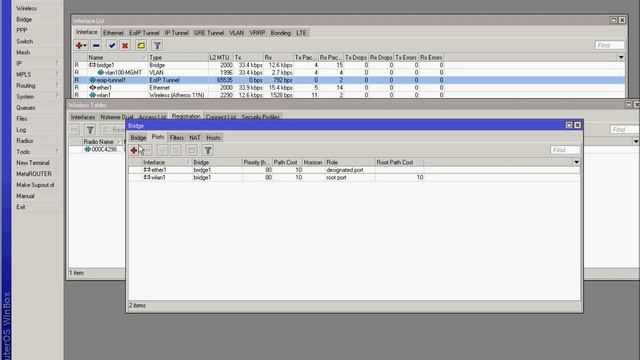
Task: Expand the System submenu in sidebar
Action: pos(57,96)
